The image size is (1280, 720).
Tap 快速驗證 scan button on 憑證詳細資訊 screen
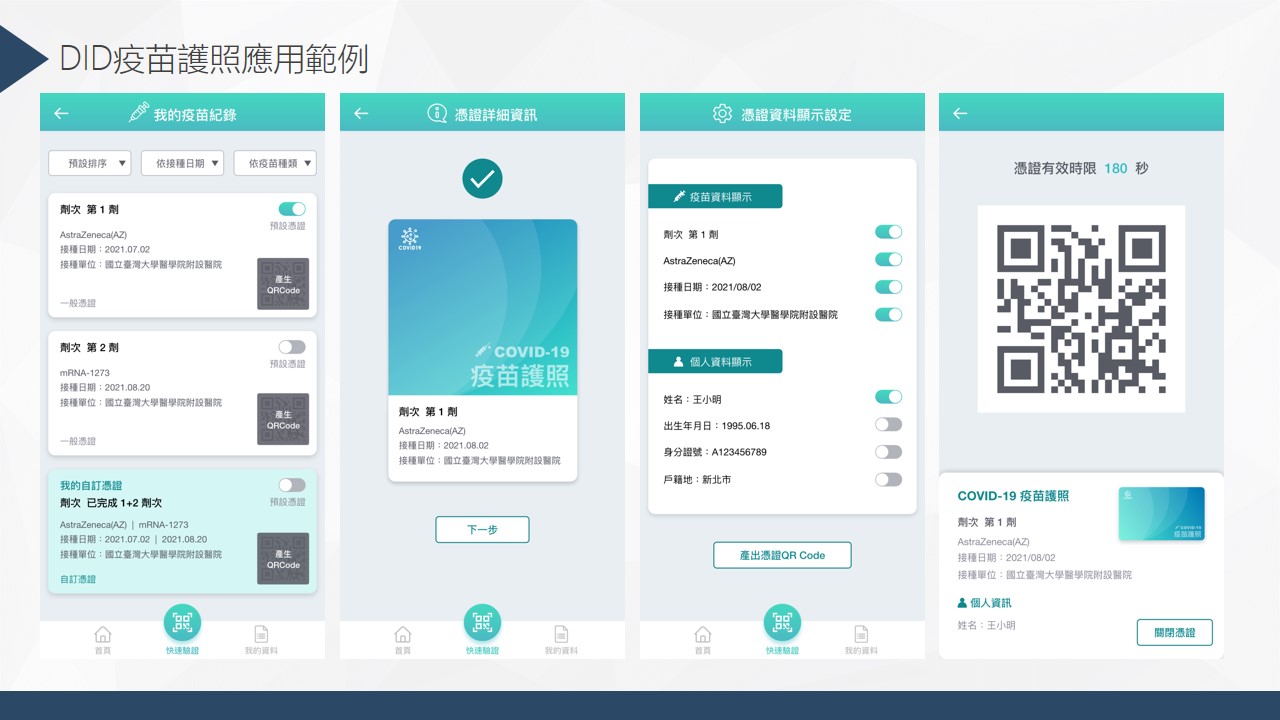(482, 624)
